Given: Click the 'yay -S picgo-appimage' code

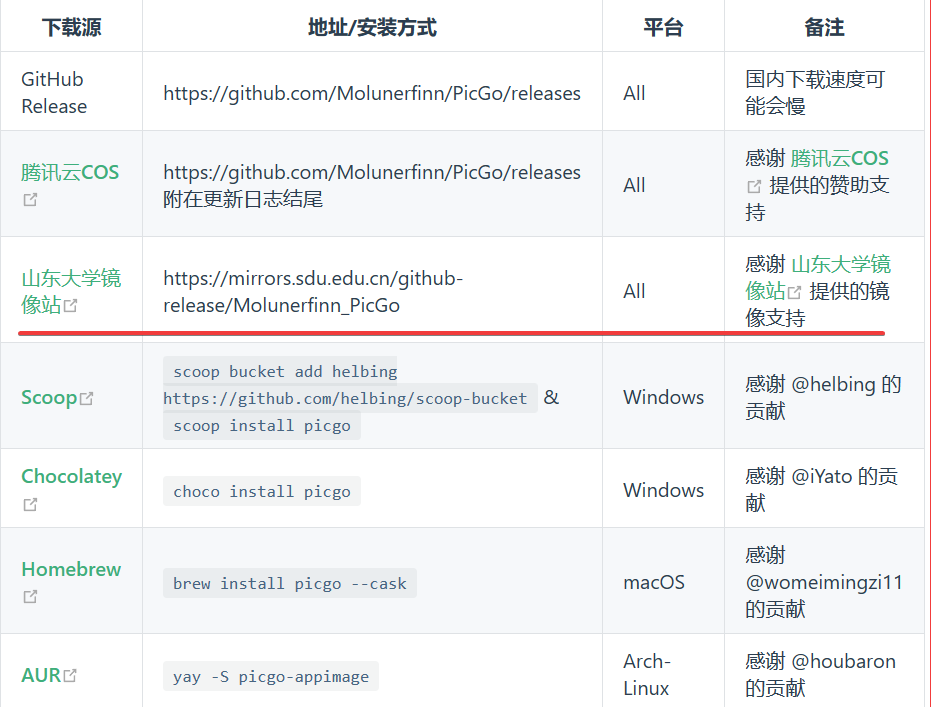Looking at the screenshot, I should click(x=271, y=676).
